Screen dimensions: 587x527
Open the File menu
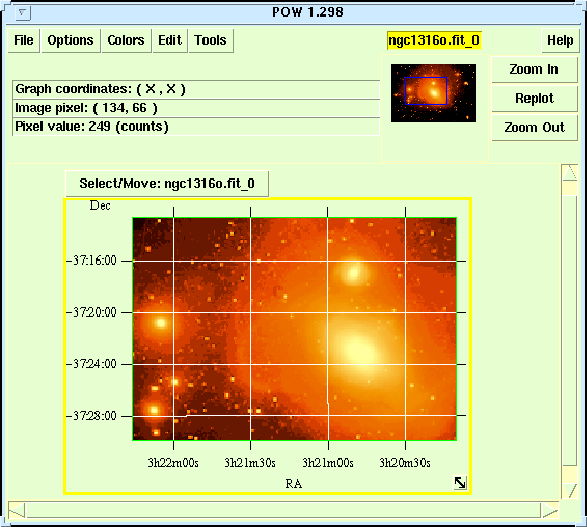click(x=24, y=40)
